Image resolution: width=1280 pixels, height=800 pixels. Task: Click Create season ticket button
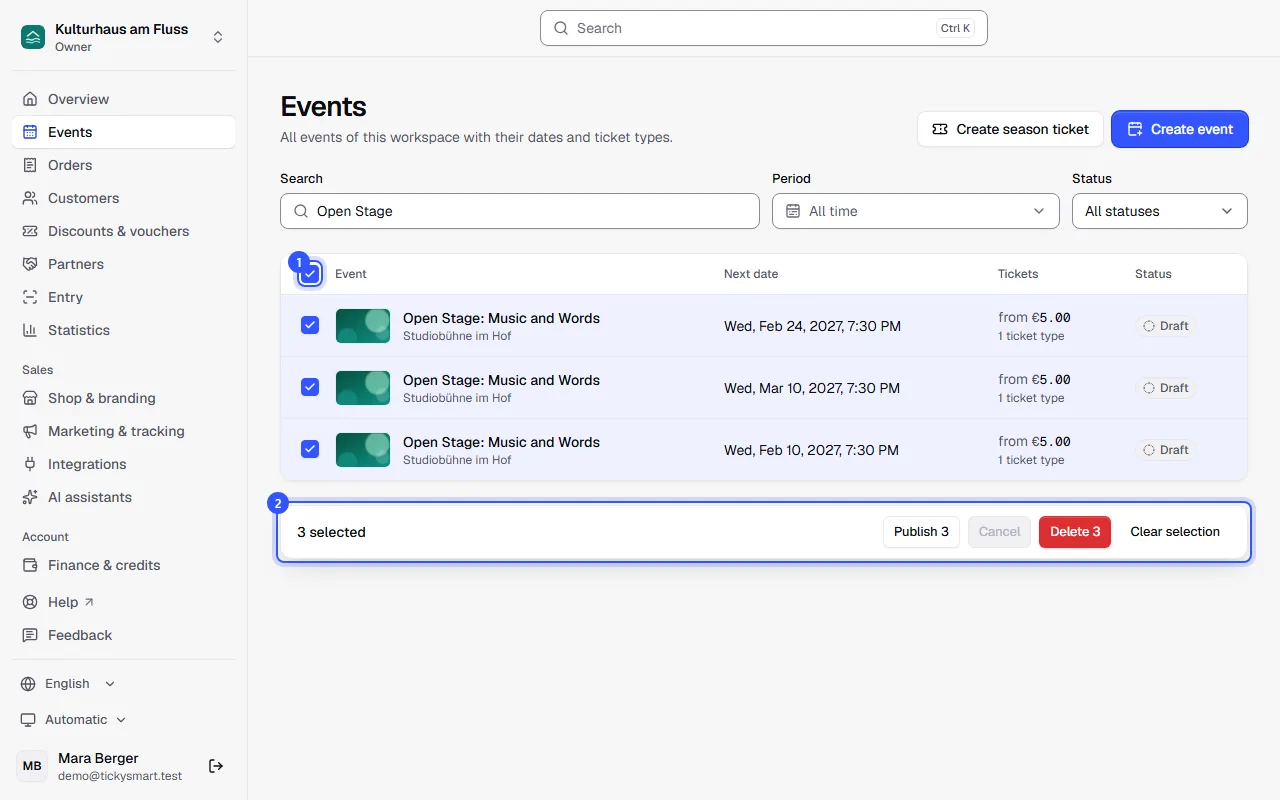pos(1010,129)
